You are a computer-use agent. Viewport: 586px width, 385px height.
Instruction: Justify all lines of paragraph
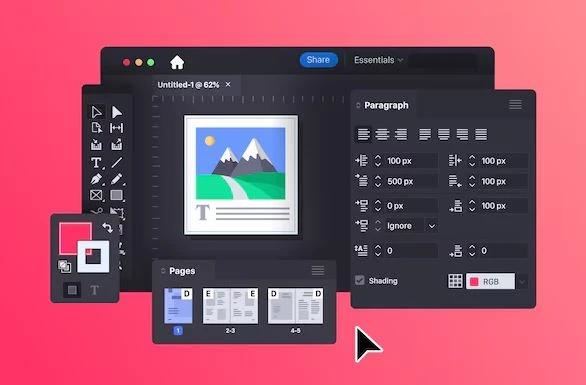481,134
